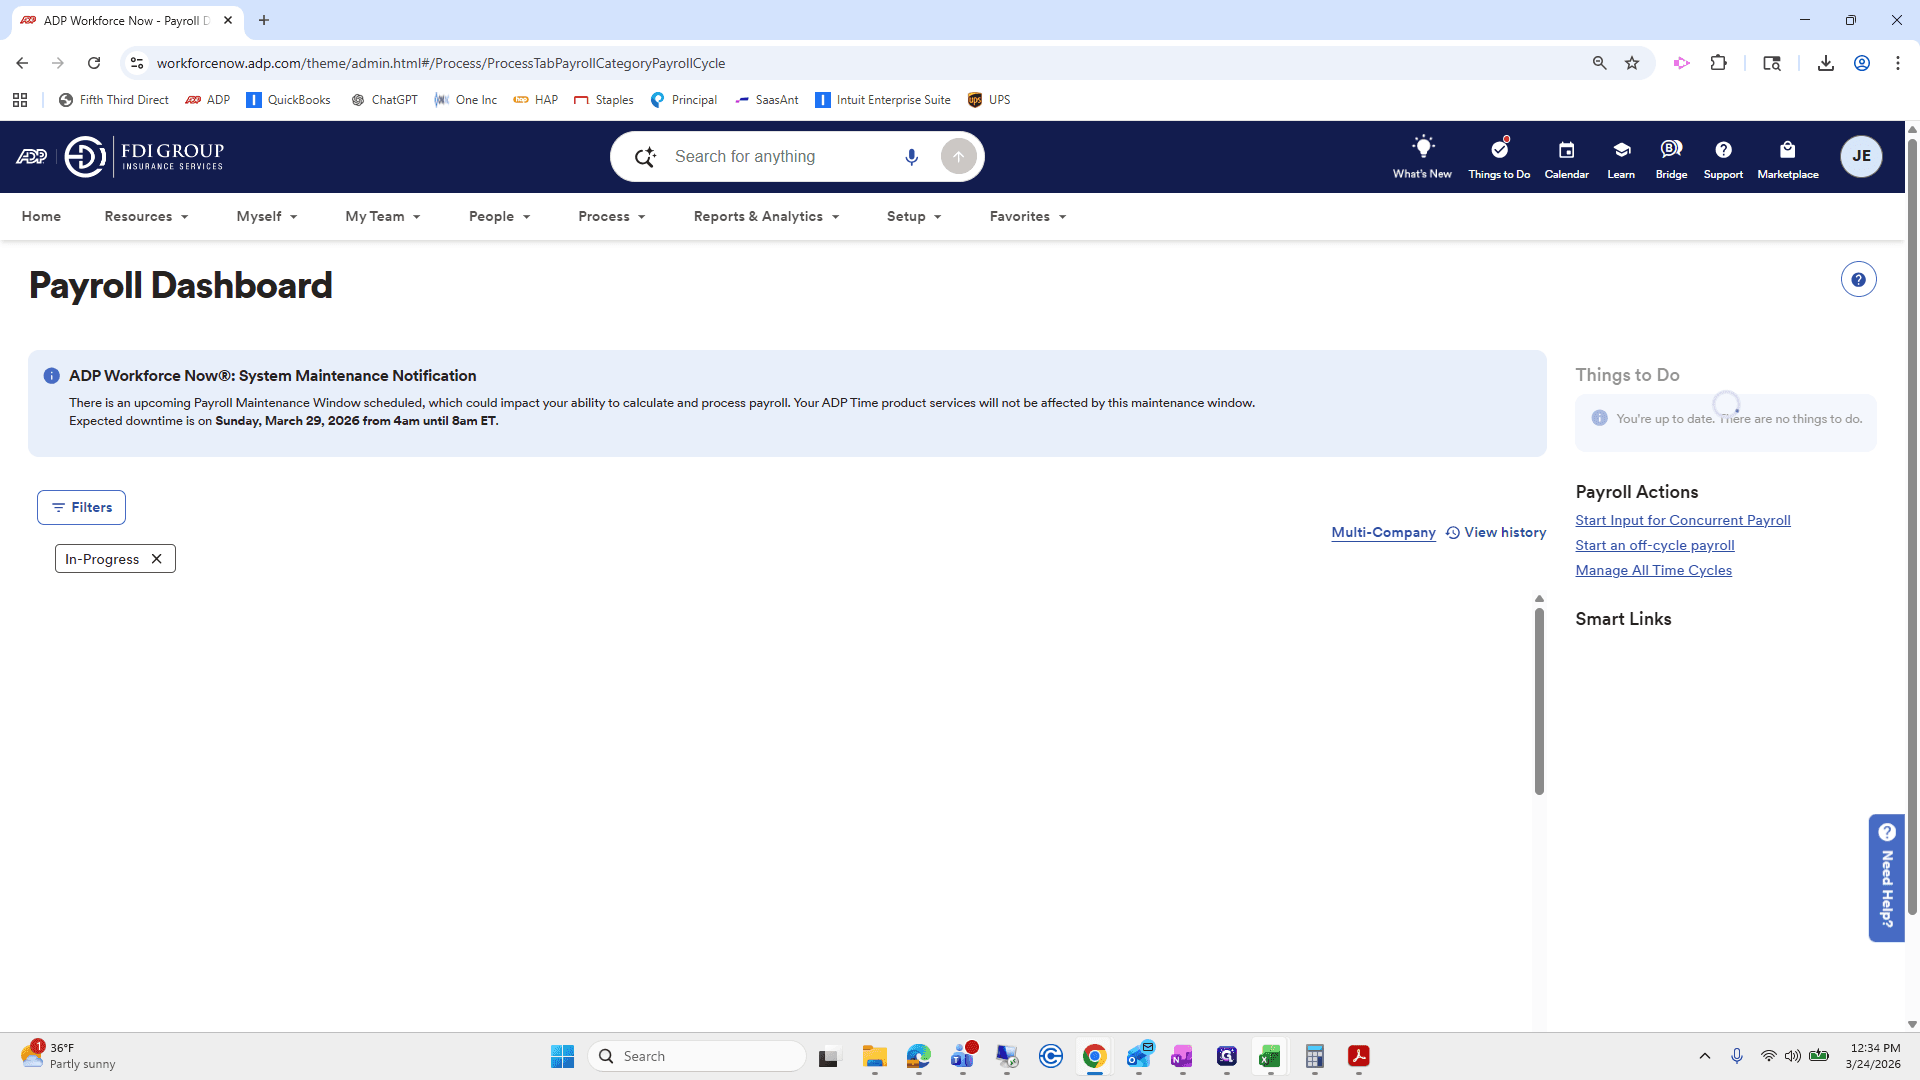Open Chrome downloads icon
The width and height of the screenshot is (1920, 1080).
[x=1825, y=63]
